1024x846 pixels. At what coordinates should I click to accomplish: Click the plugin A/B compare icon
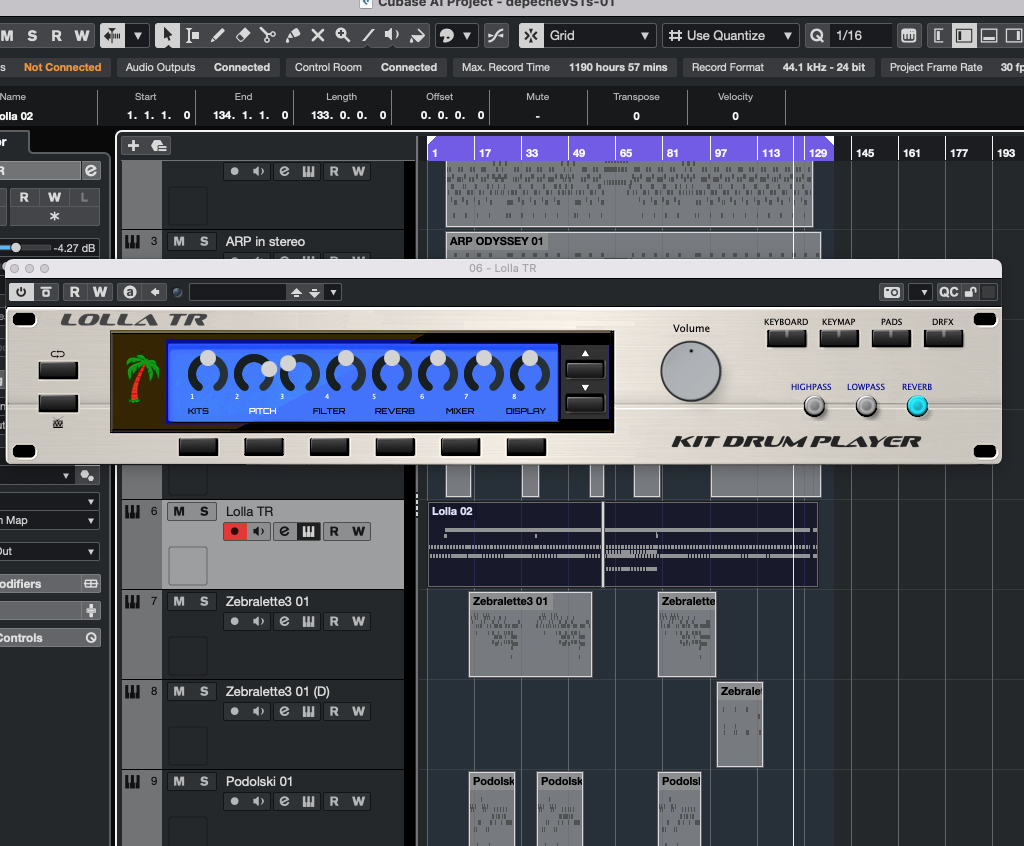click(x=130, y=292)
